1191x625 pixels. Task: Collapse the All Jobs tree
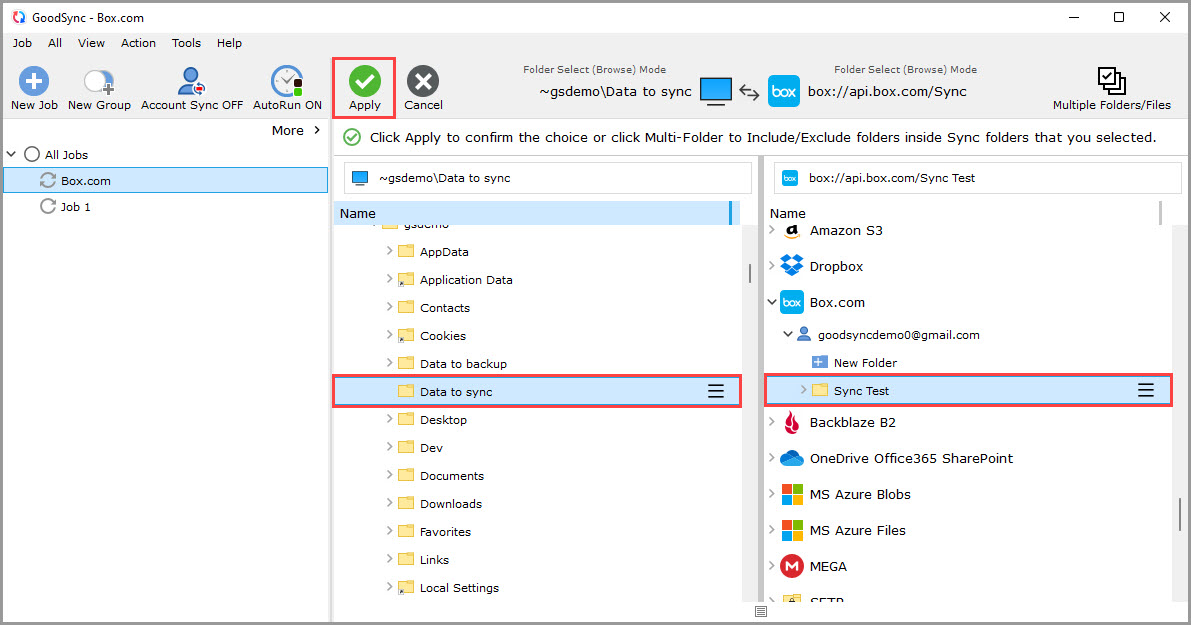click(x=11, y=154)
